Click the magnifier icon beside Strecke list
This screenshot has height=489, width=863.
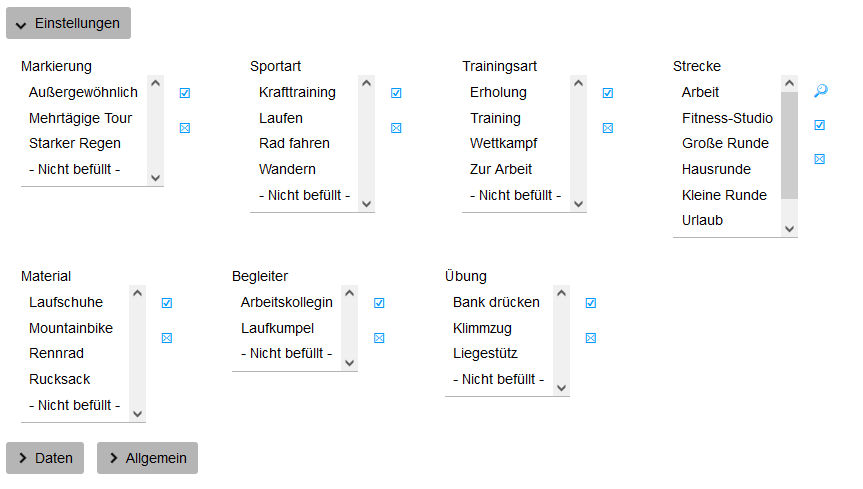point(820,91)
